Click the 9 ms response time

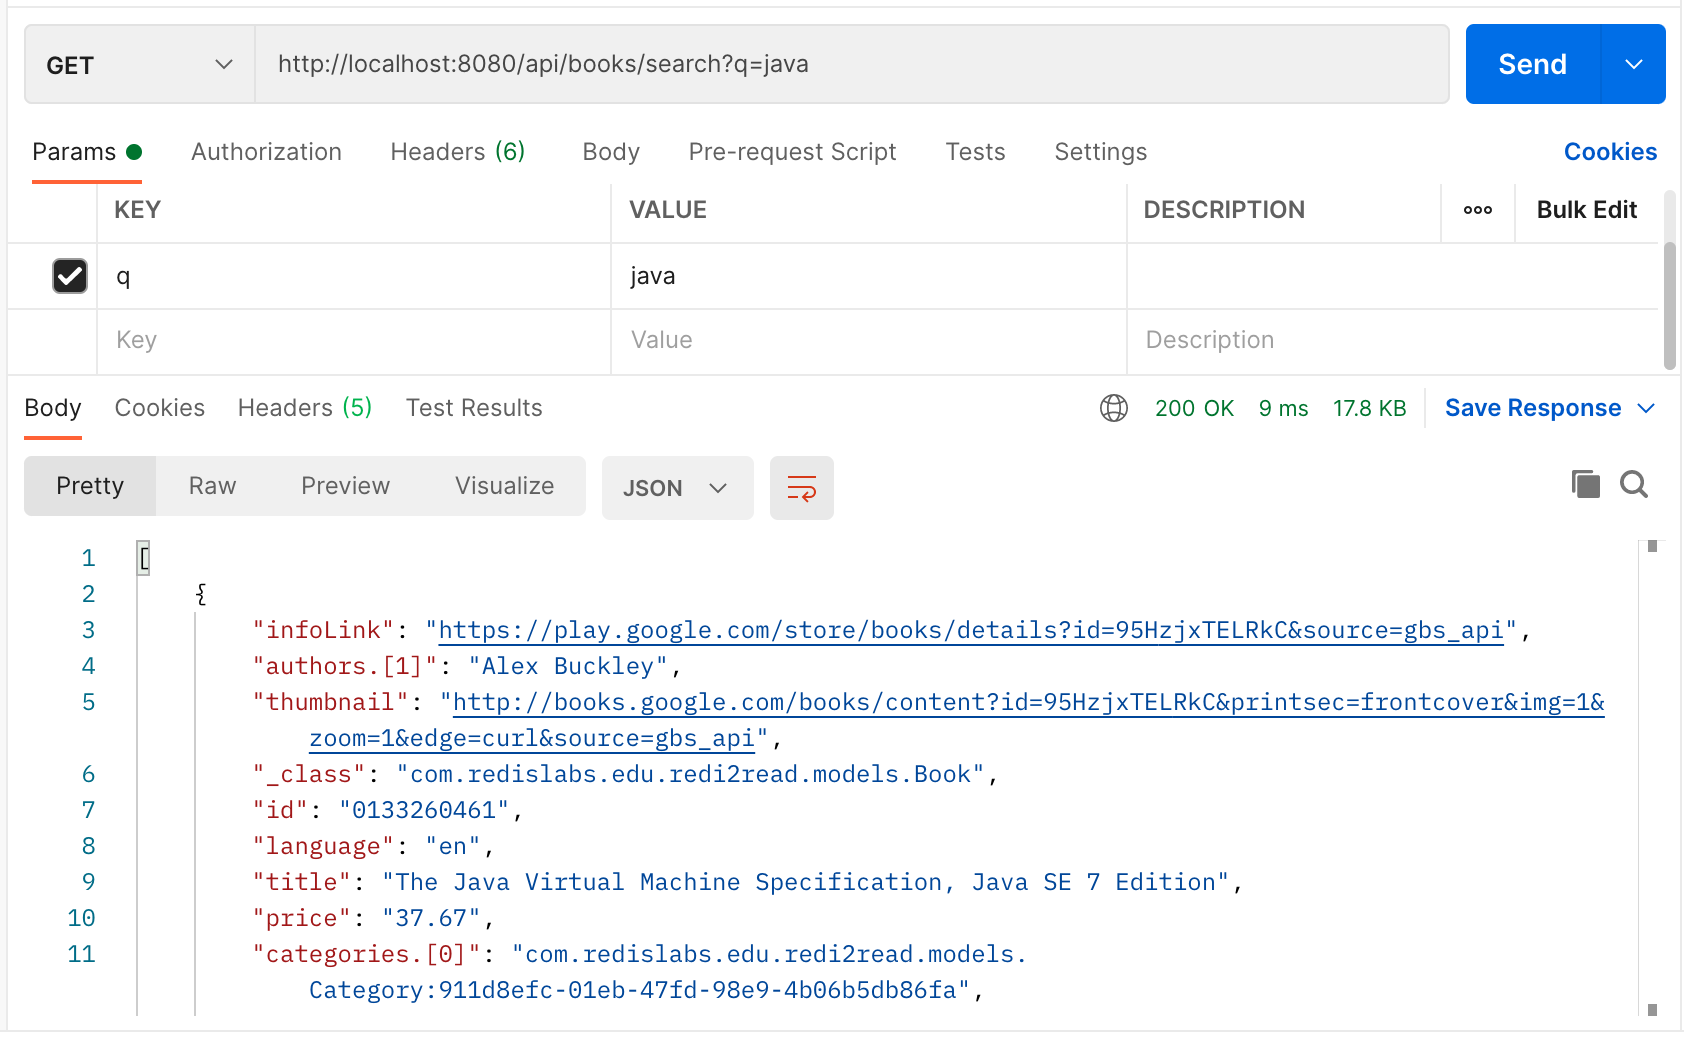1283,408
